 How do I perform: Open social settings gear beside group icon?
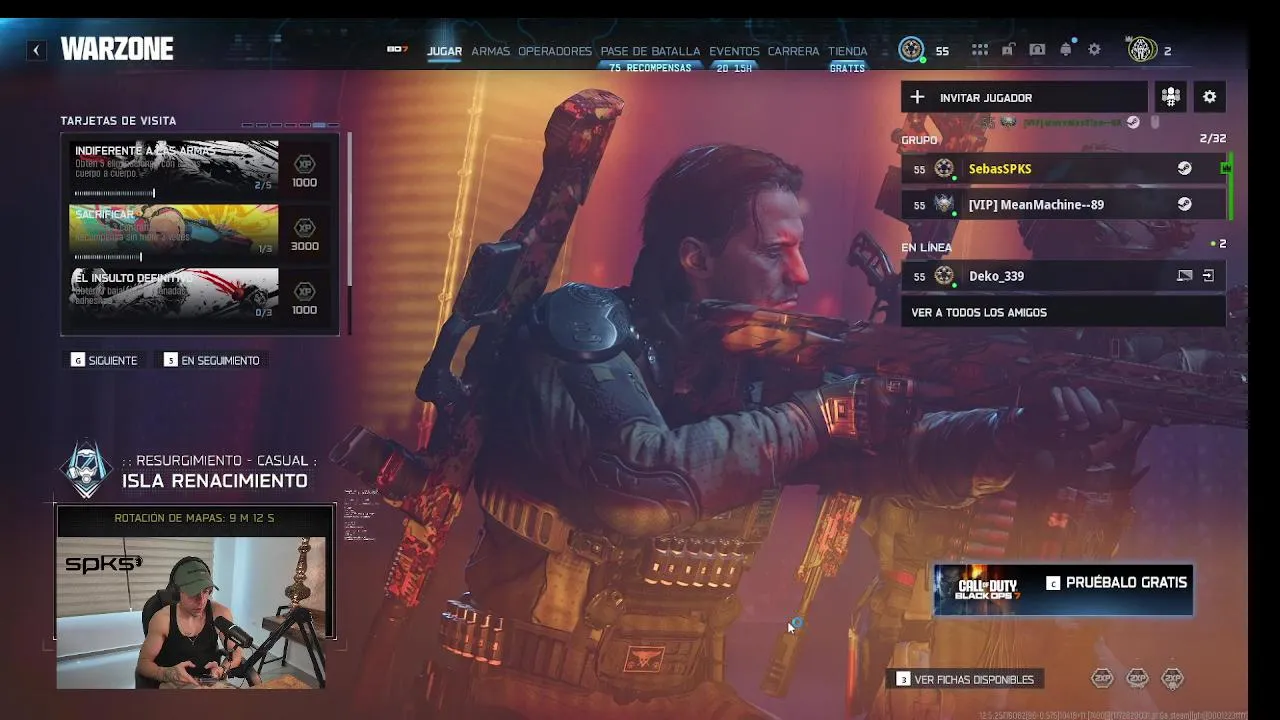[x=1209, y=97]
